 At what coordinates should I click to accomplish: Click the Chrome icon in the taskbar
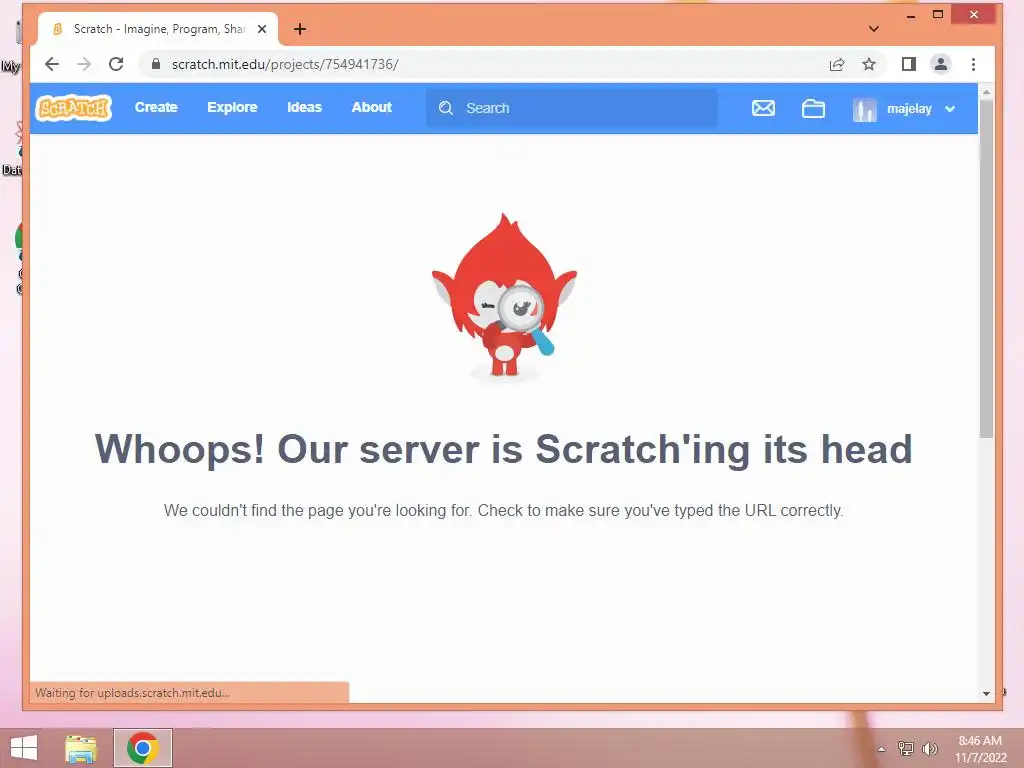click(x=143, y=748)
